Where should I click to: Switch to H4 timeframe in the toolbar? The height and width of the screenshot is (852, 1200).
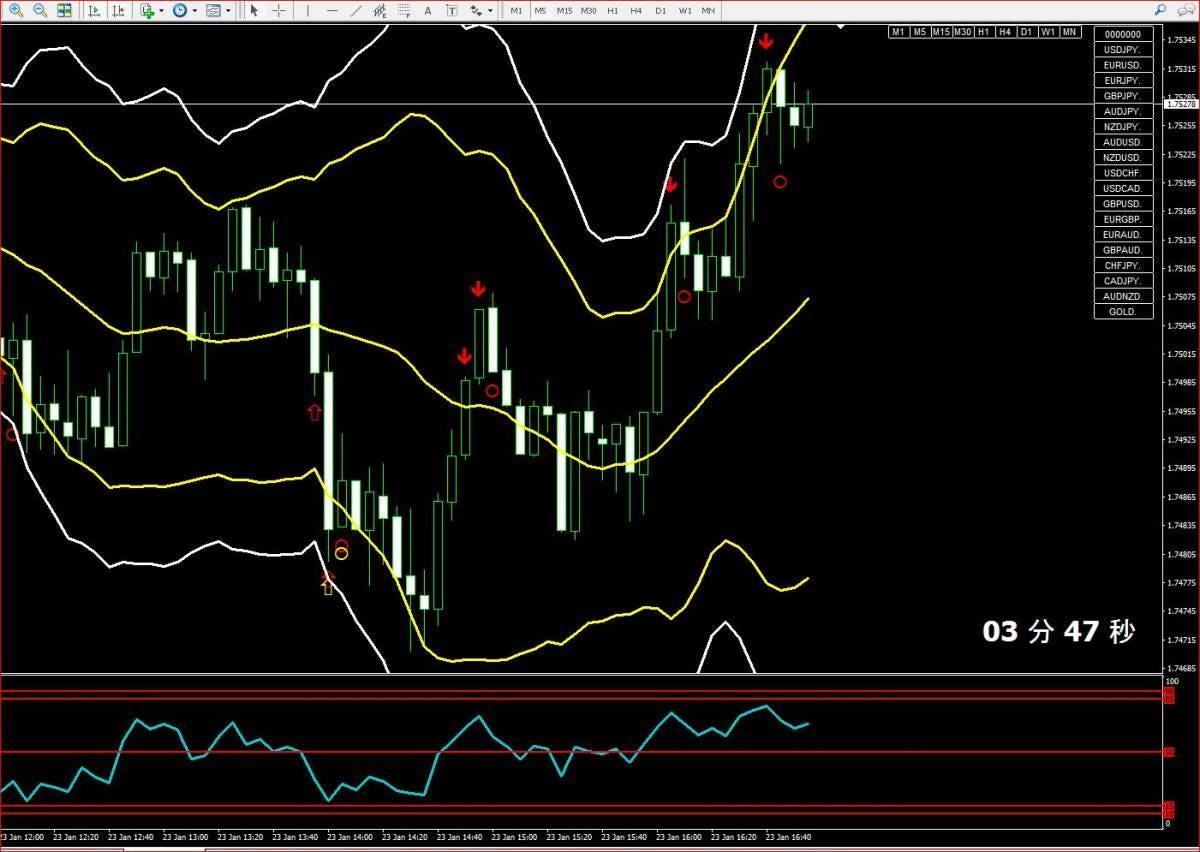coord(637,10)
